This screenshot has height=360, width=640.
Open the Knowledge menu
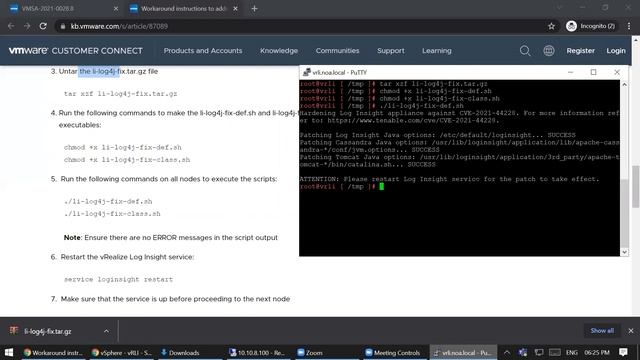[x=279, y=51]
